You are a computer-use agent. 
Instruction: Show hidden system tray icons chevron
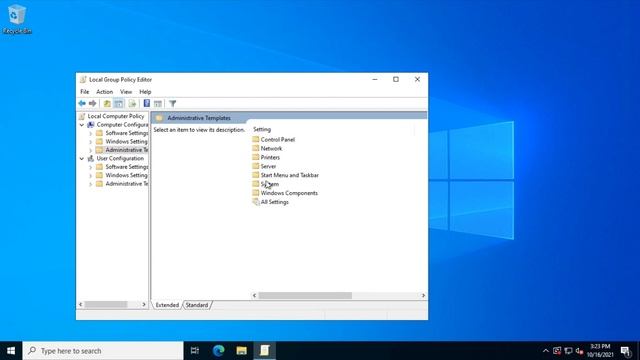pos(546,351)
